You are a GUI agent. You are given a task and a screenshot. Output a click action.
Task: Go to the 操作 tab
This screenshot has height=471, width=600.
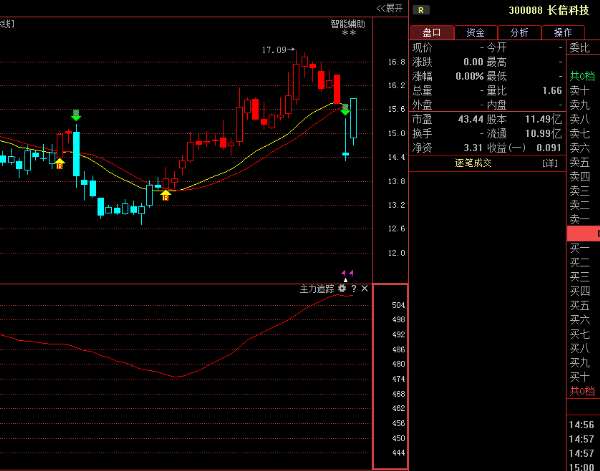(562, 32)
